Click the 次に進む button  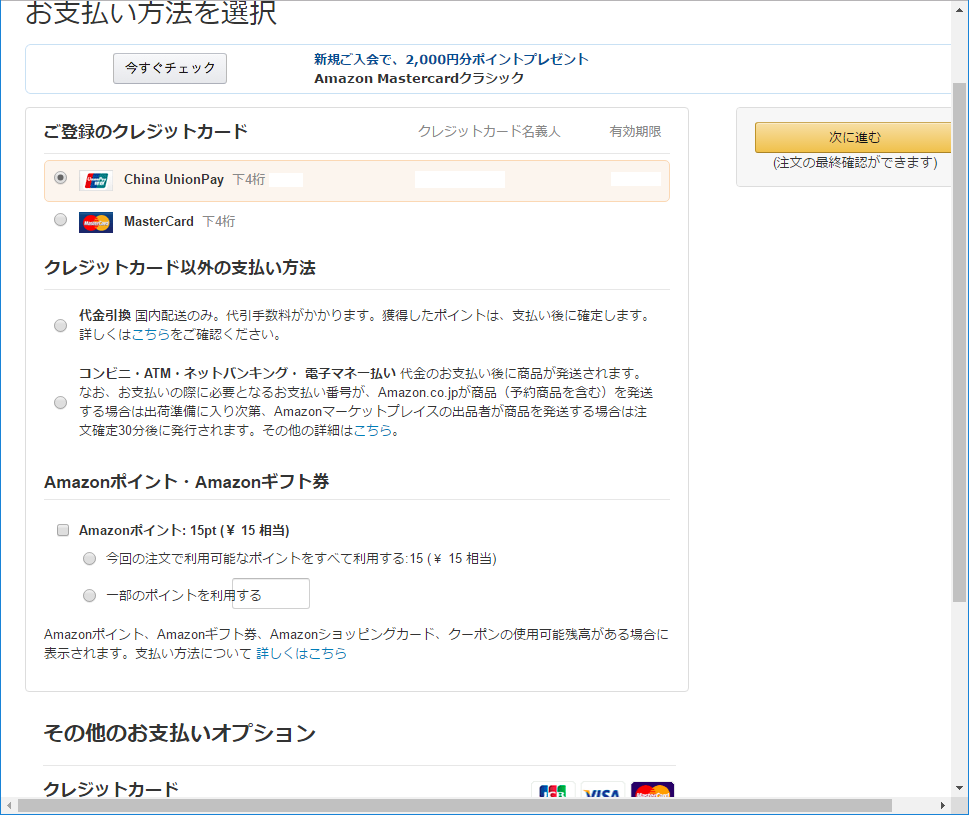coord(854,137)
